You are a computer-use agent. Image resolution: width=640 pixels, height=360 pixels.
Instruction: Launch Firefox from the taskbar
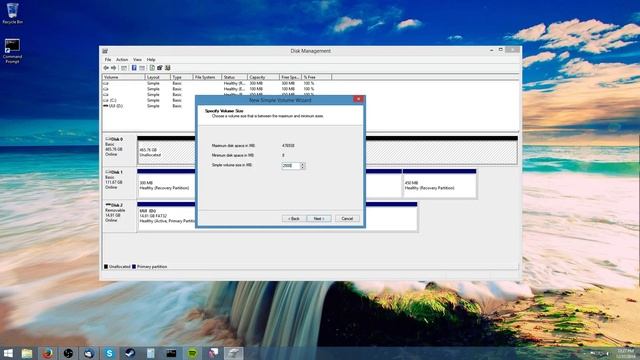coord(47,353)
